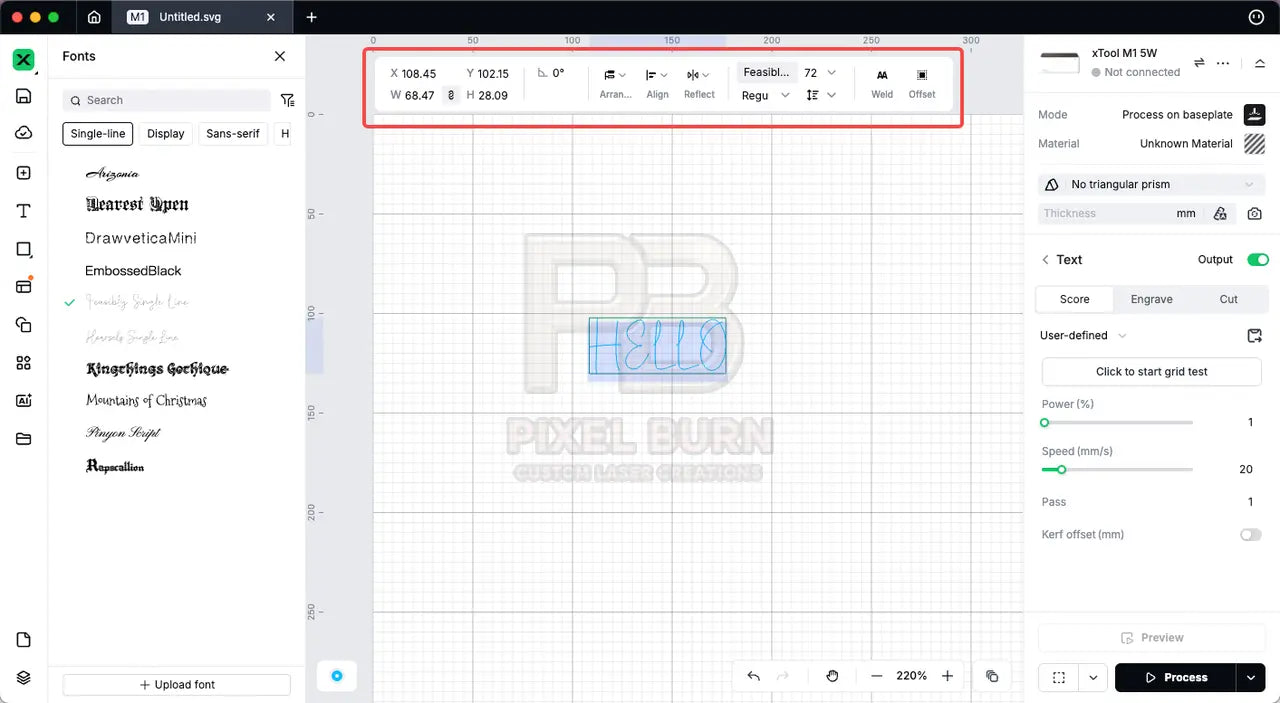
Task: Switch to the Display fonts tab
Action: [165, 133]
